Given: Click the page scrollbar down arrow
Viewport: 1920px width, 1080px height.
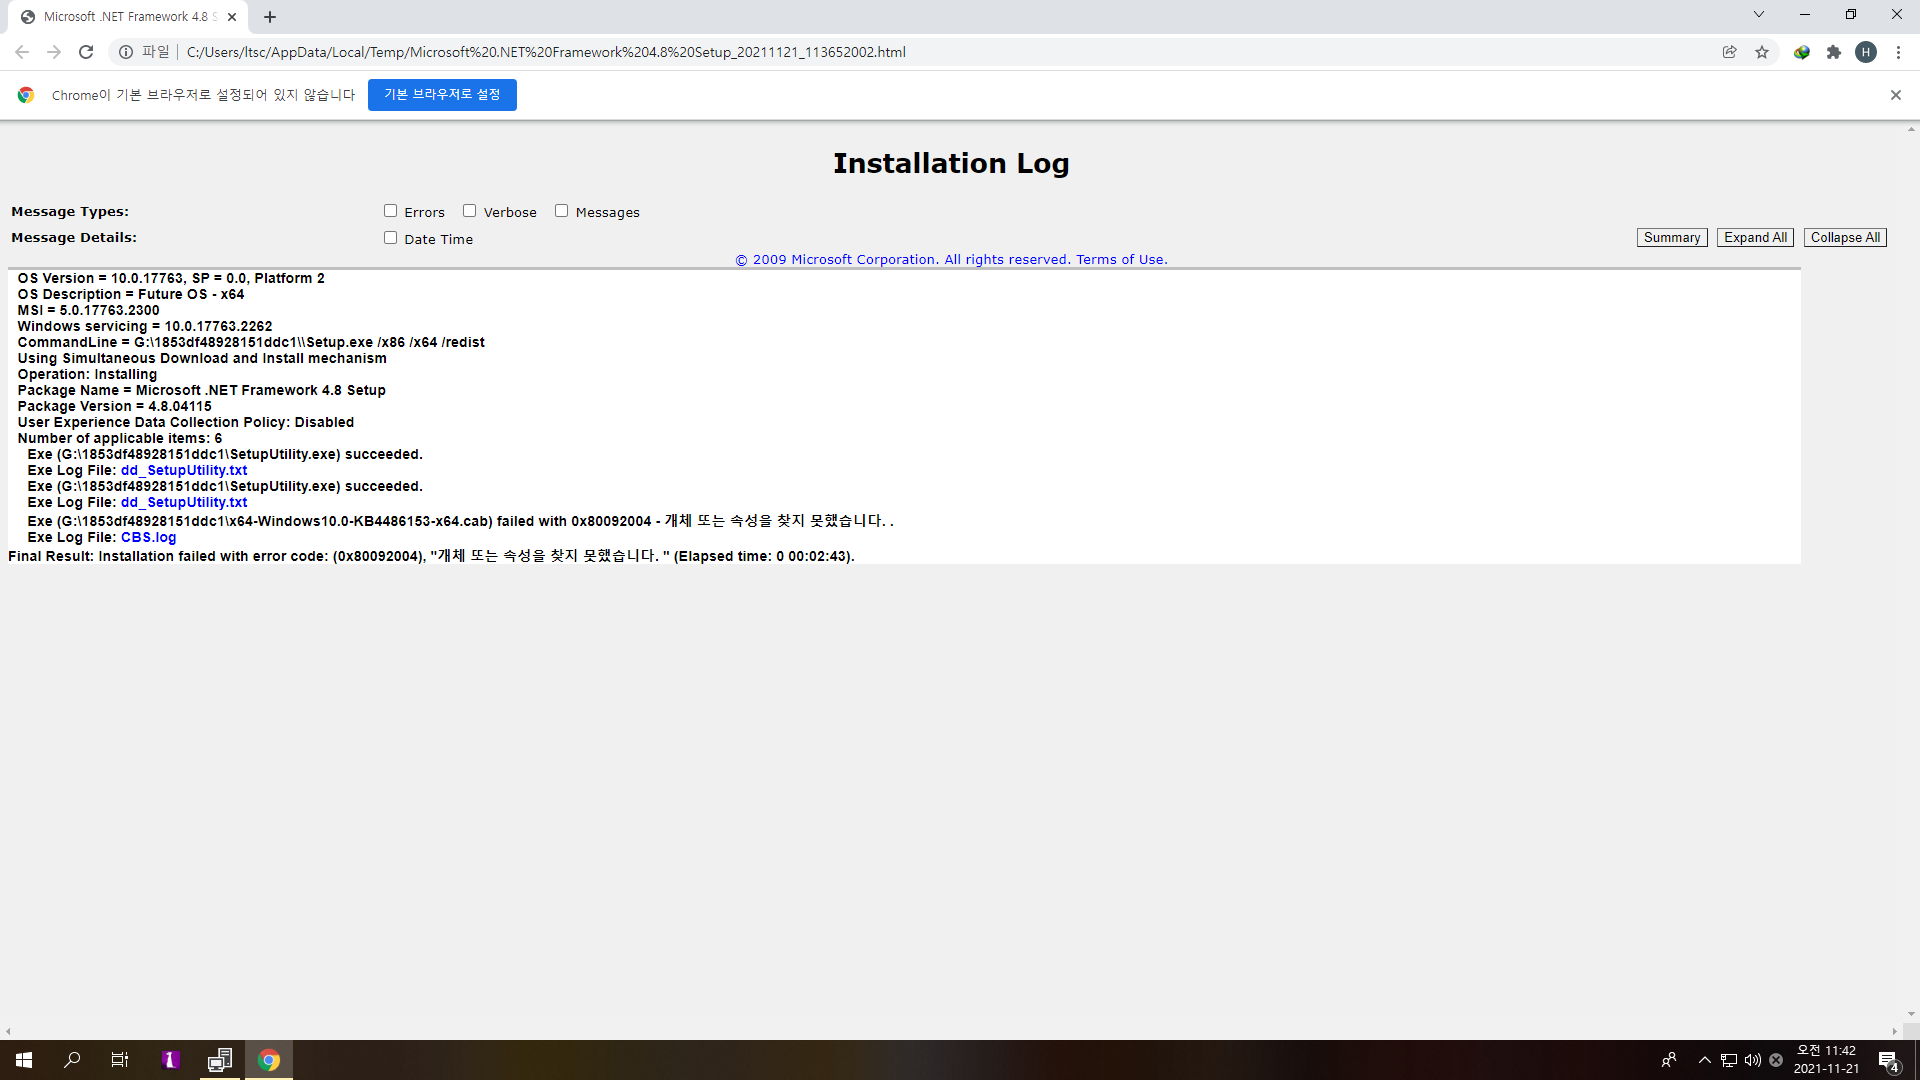Looking at the screenshot, I should (x=1911, y=1014).
